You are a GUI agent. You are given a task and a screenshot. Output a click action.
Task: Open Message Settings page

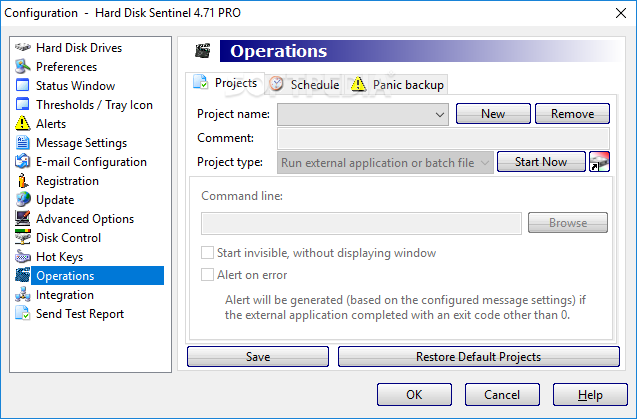[x=81, y=143]
